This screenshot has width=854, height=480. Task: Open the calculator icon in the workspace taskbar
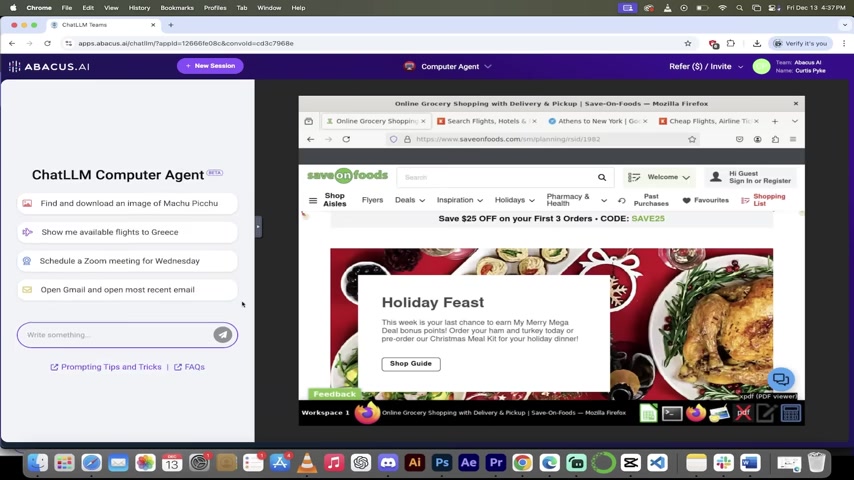[x=791, y=414]
